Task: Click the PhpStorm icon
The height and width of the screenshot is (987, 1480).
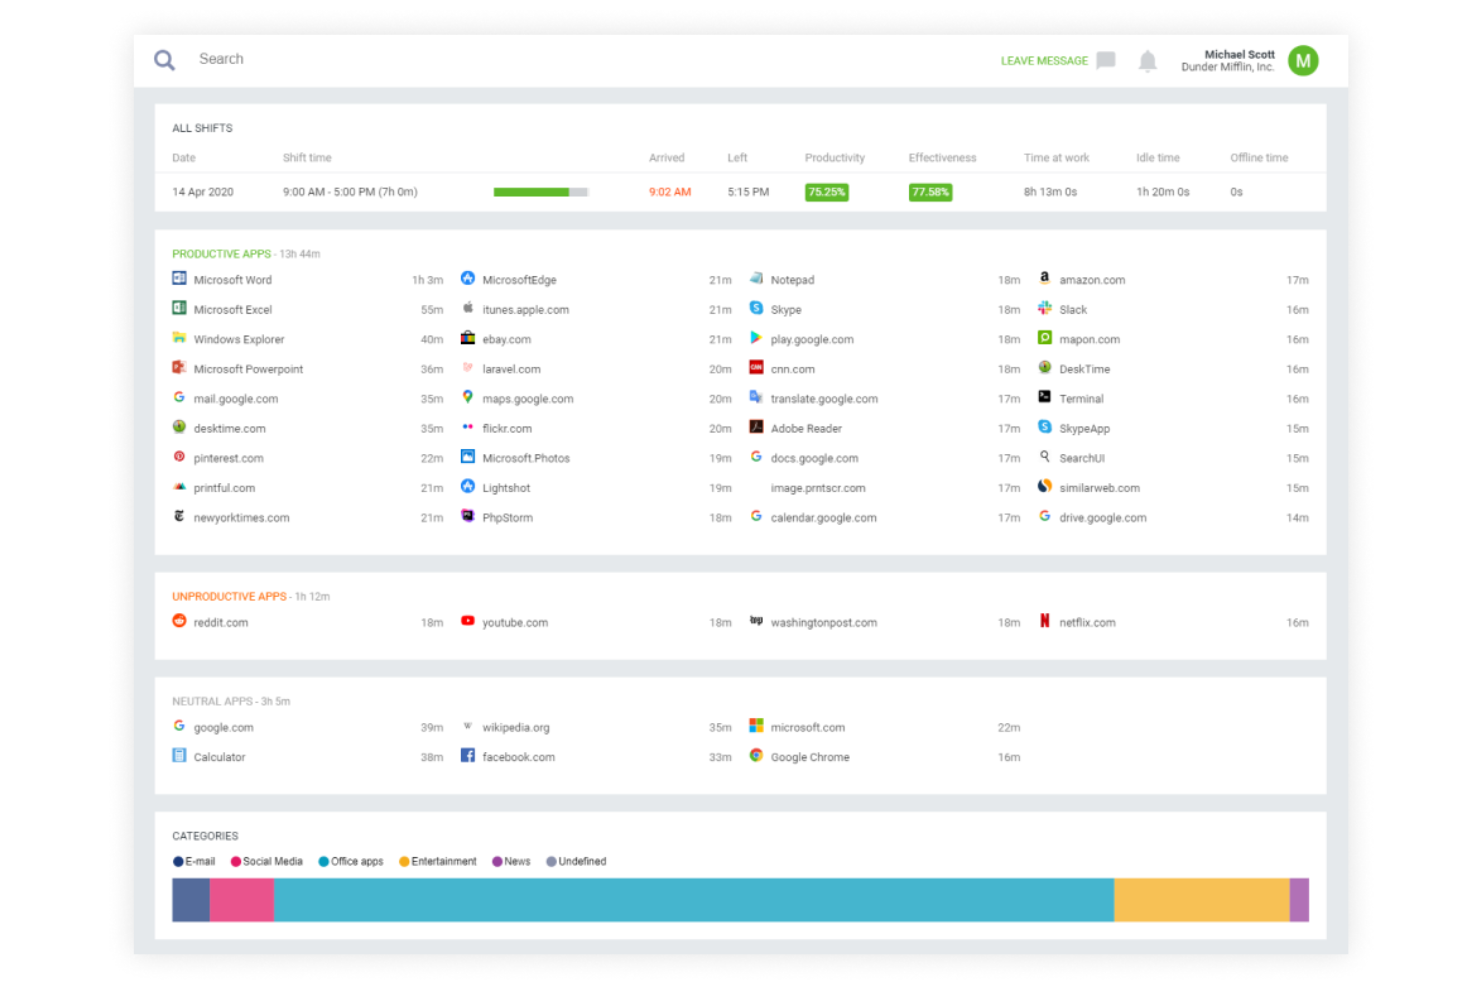Action: click(x=467, y=517)
